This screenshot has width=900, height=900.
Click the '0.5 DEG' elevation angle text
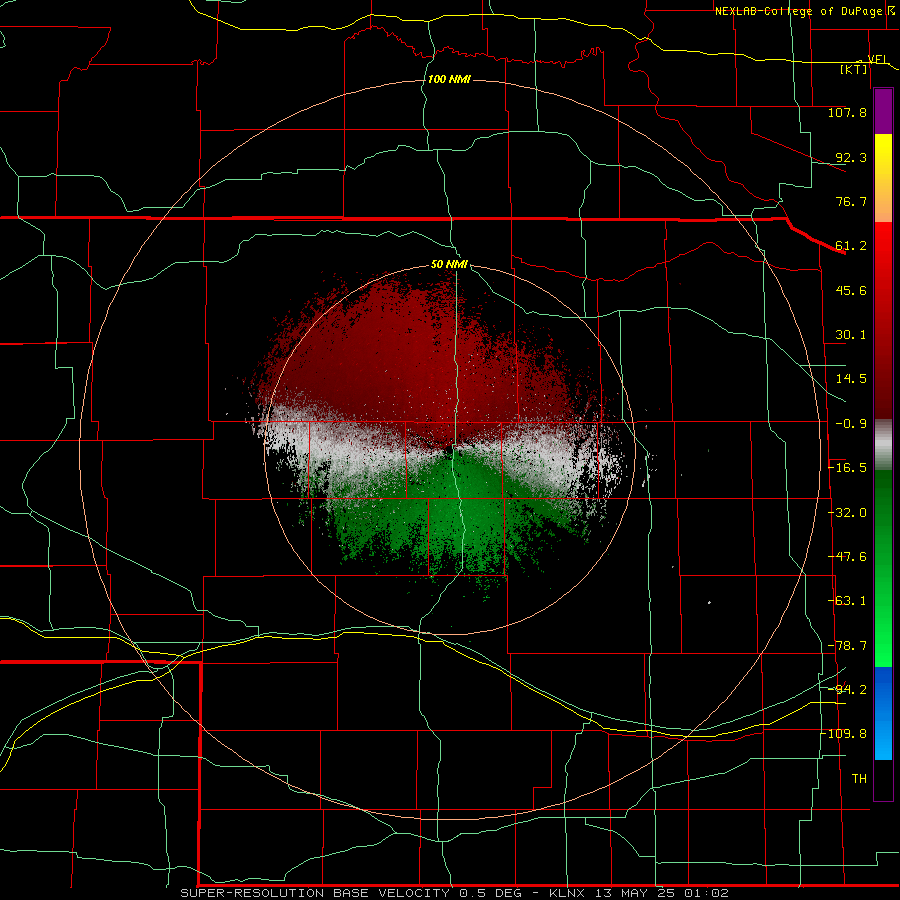(x=490, y=893)
